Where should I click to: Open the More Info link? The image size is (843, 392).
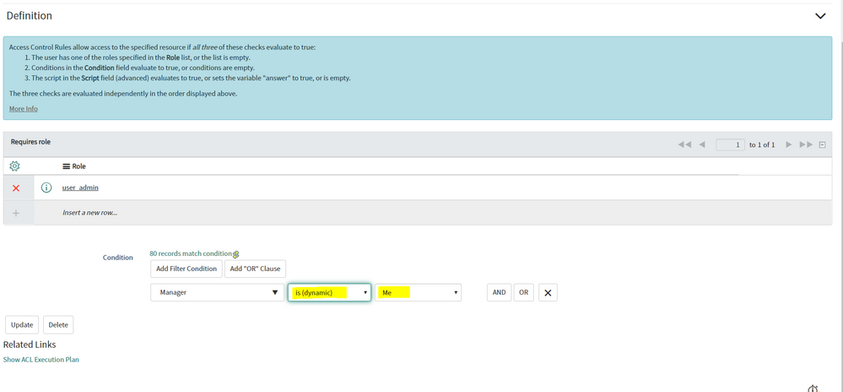point(23,109)
